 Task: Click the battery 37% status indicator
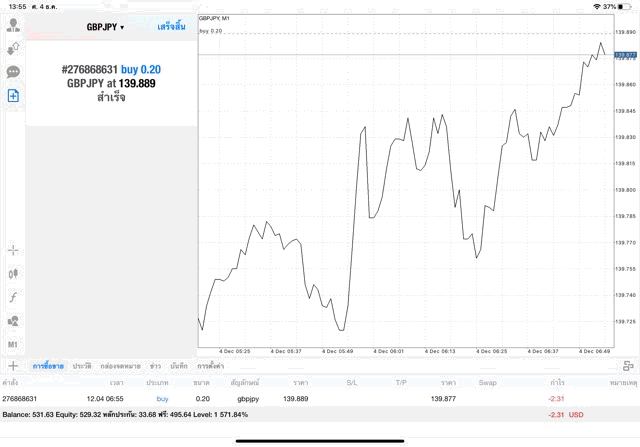tap(617, 7)
